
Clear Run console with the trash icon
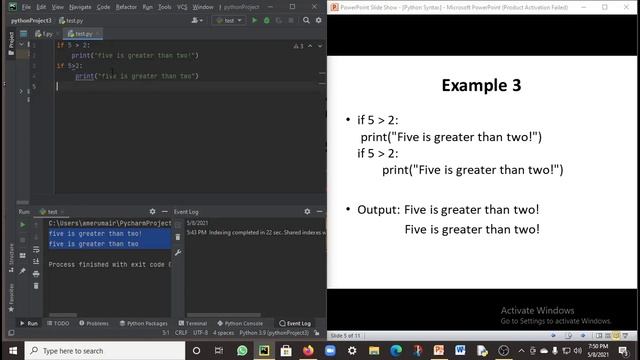tap(36, 286)
